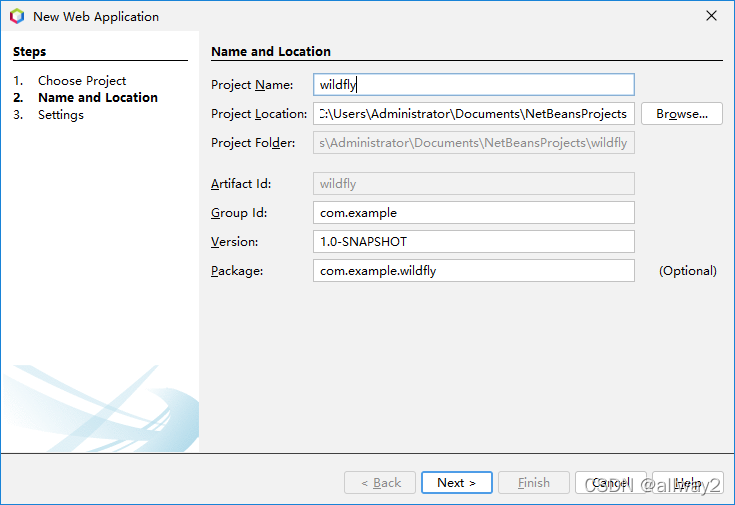
Task: Click the 'Project Folder:' label
Action: (253, 143)
